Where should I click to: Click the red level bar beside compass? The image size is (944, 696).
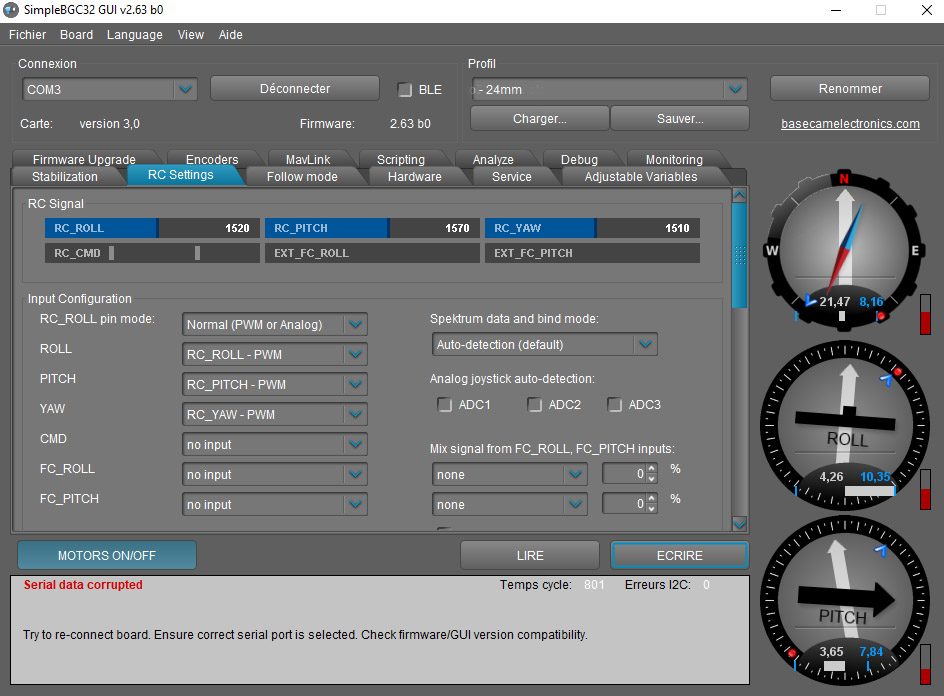point(925,322)
